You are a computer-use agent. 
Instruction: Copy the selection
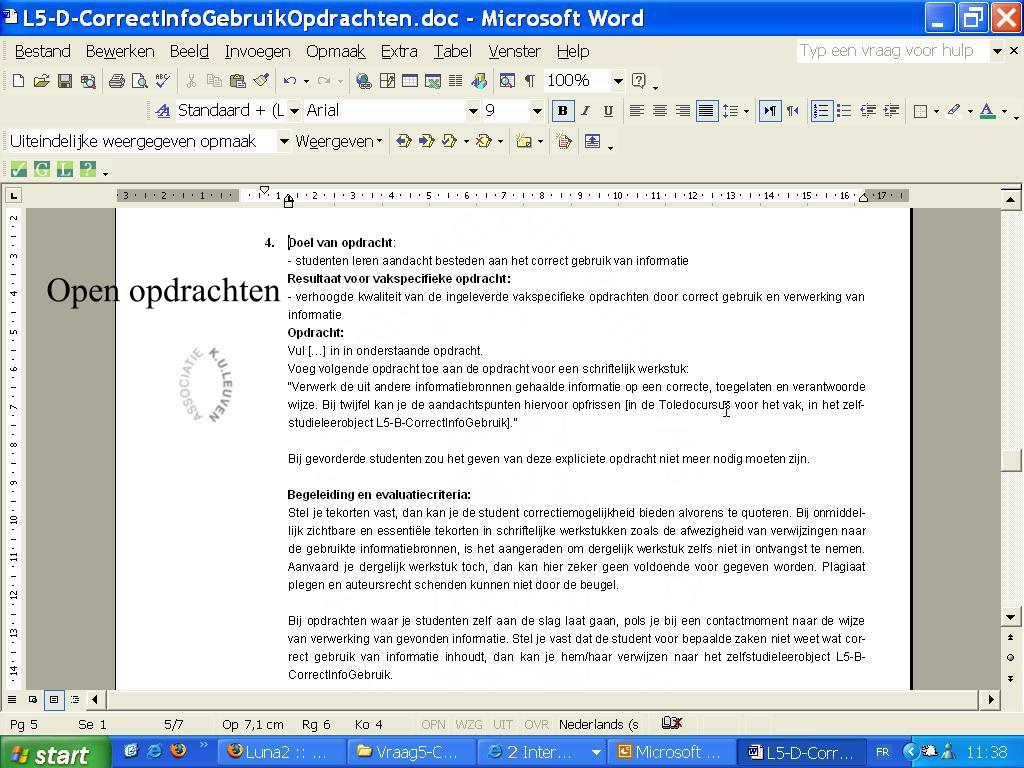[x=214, y=81]
